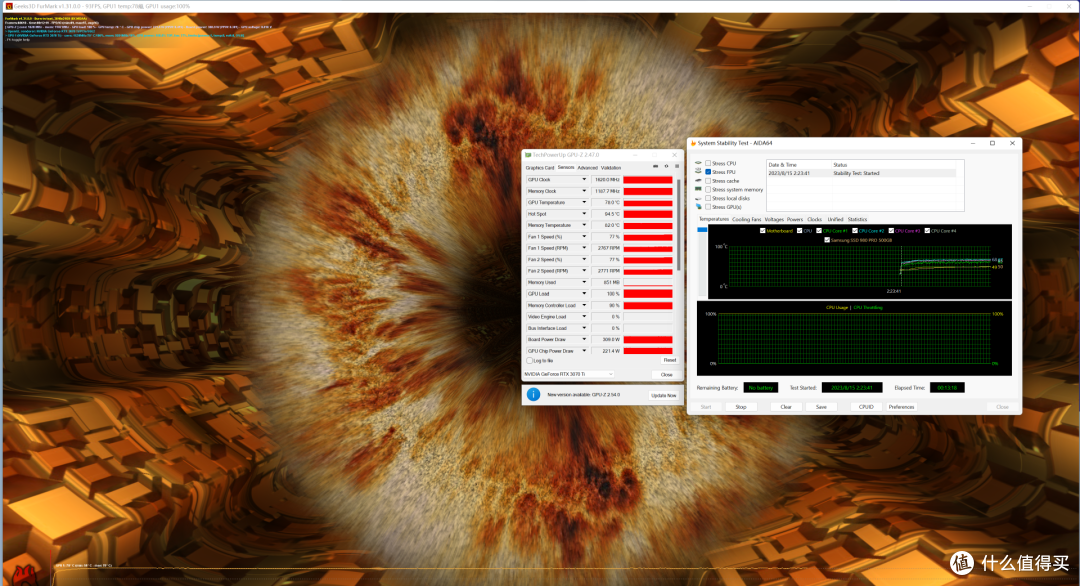The image size is (1080, 586).
Task: Enable the Stress local disks checkbox
Action: click(x=708, y=198)
